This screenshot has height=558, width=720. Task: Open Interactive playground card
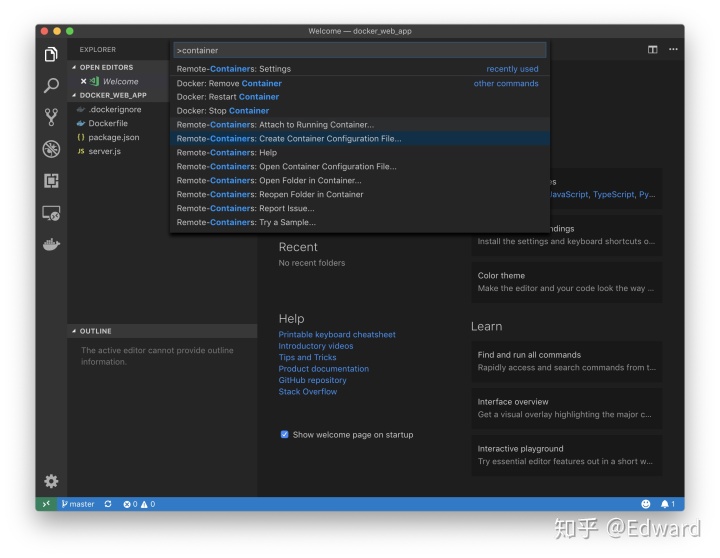pyautogui.click(x=566, y=455)
